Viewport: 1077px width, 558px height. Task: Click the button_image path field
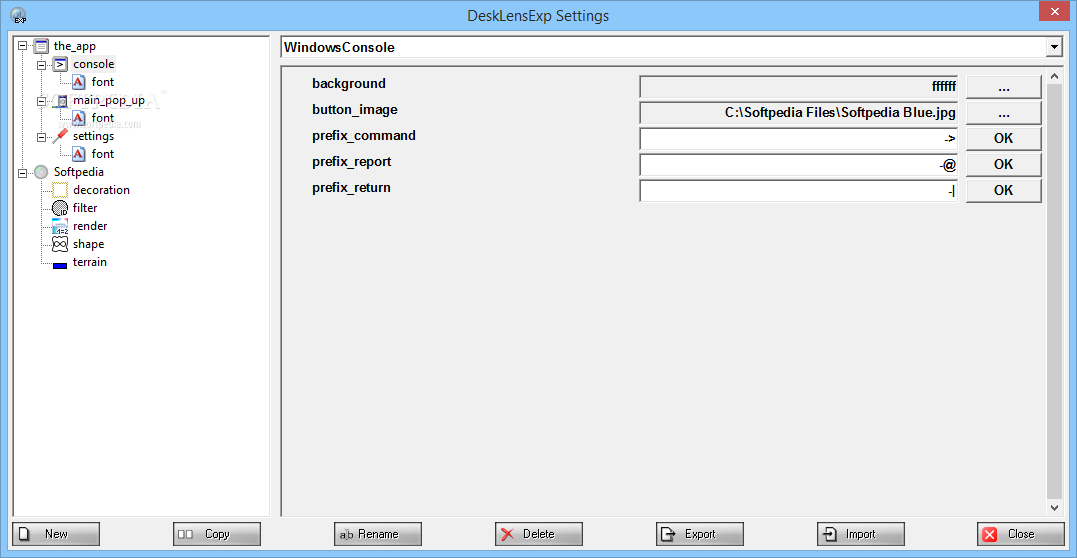tap(799, 113)
